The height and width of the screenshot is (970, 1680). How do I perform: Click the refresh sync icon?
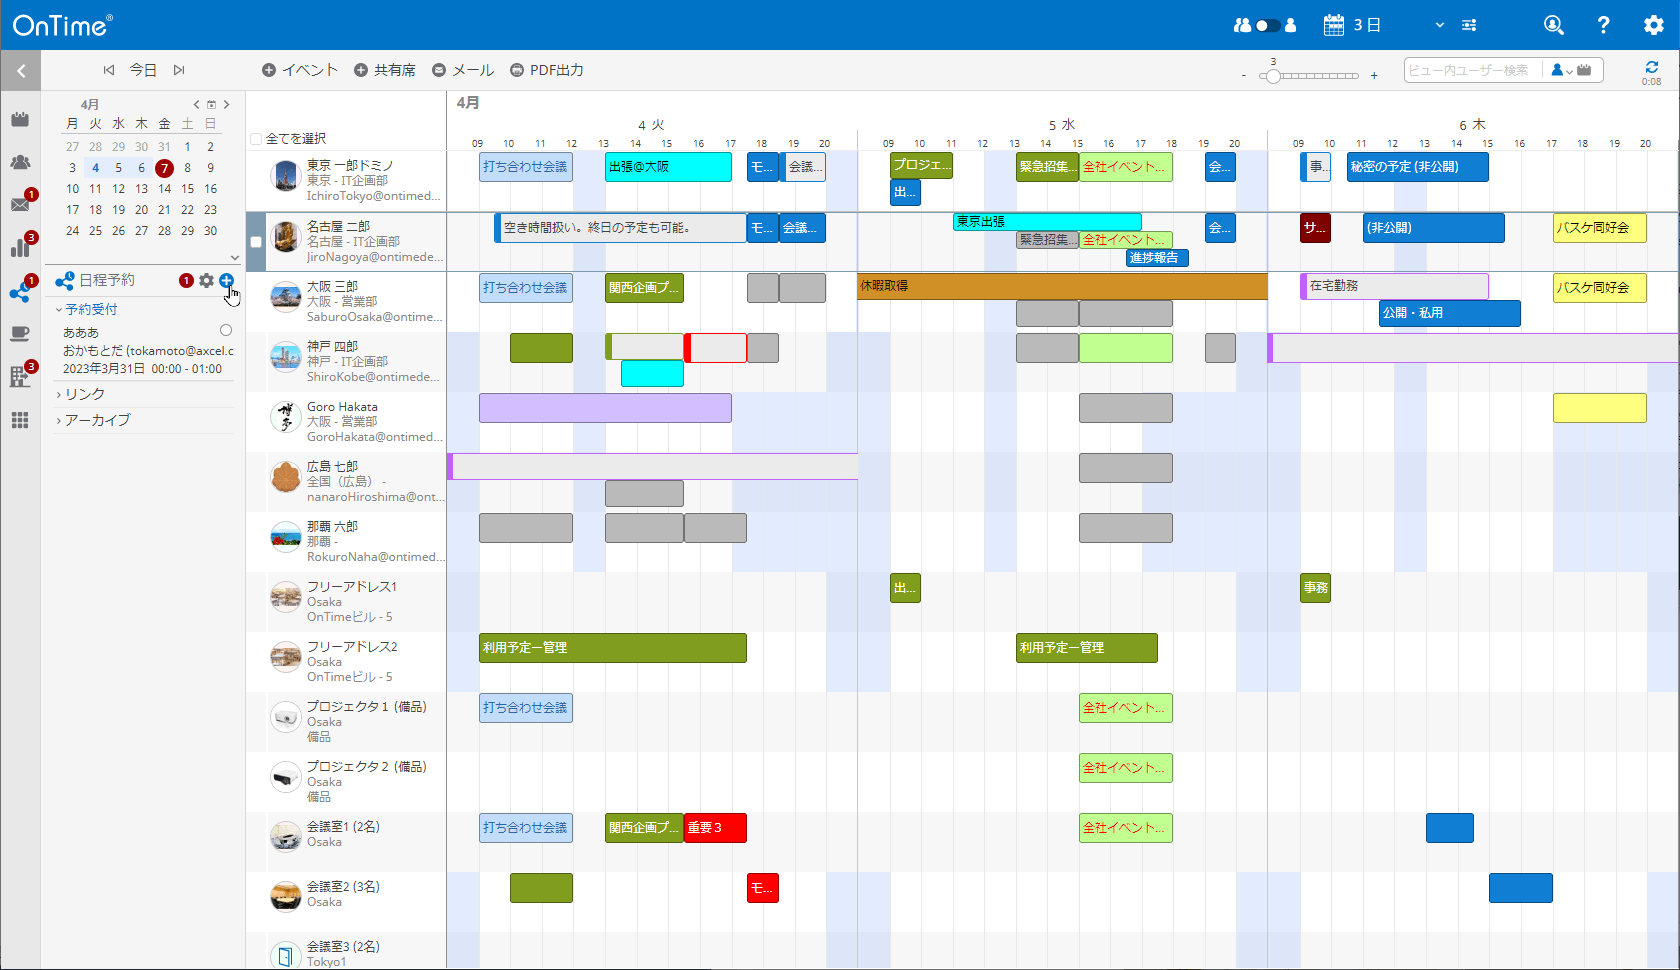click(x=1651, y=67)
